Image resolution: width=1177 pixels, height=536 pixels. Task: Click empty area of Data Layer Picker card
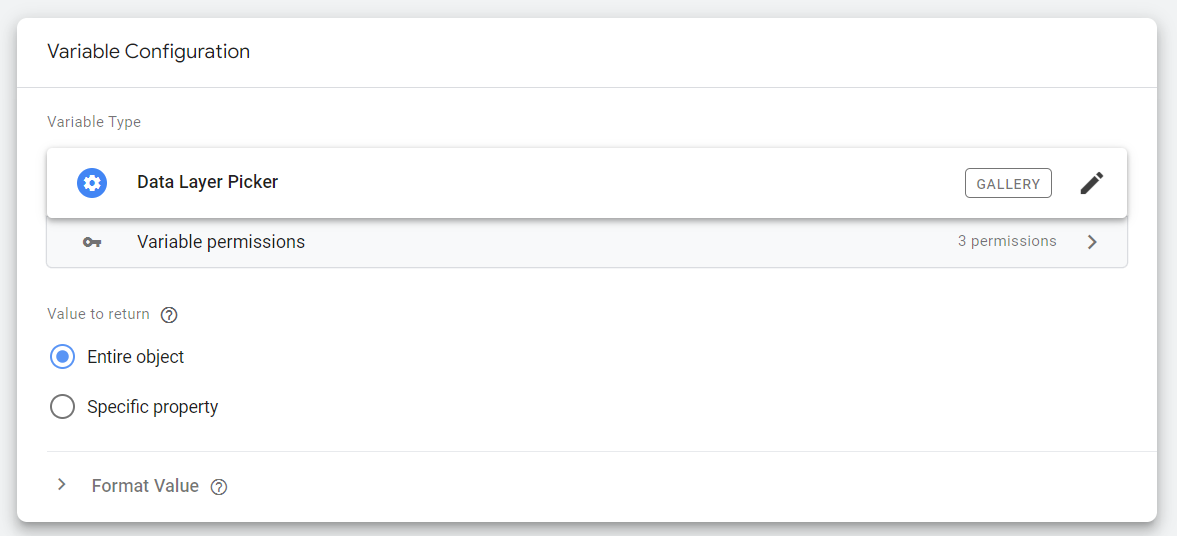[600, 183]
